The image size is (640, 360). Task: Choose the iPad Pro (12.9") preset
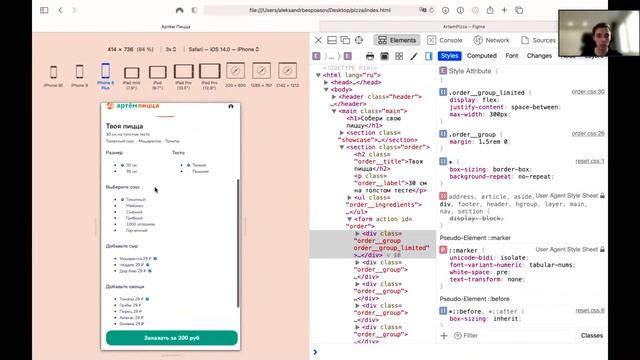click(209, 77)
